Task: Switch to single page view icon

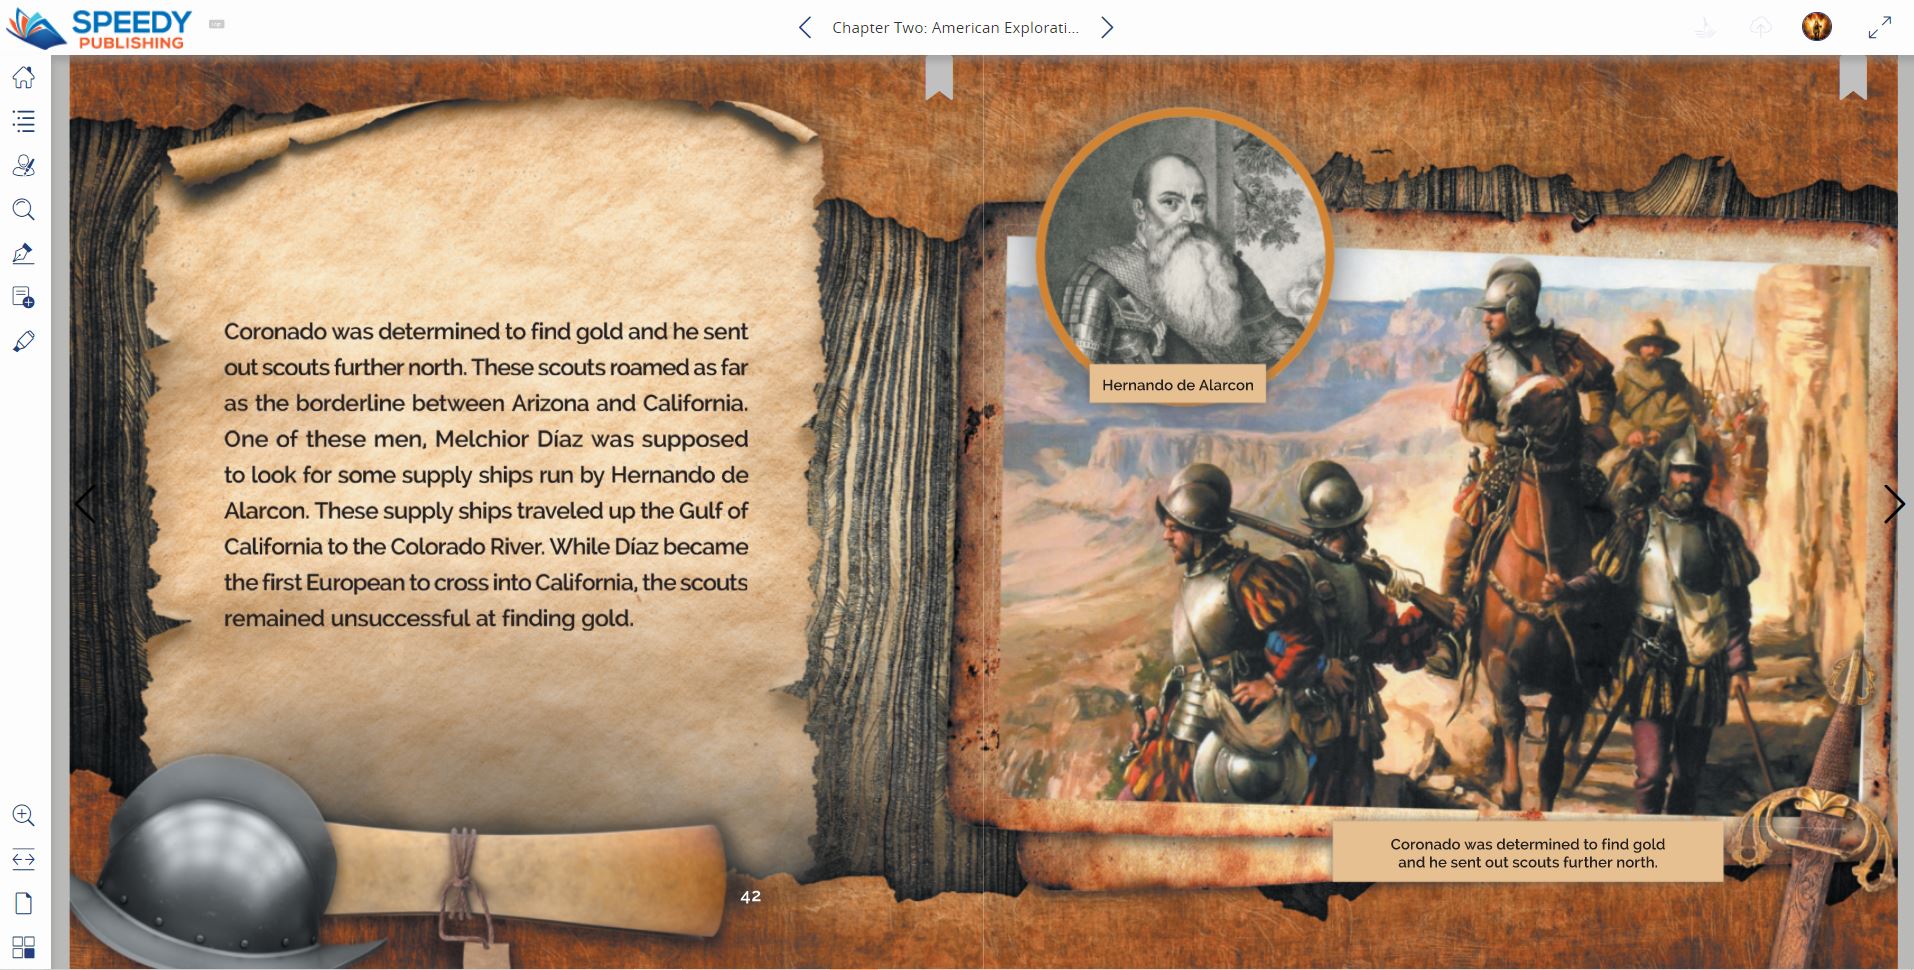Action: [24, 903]
